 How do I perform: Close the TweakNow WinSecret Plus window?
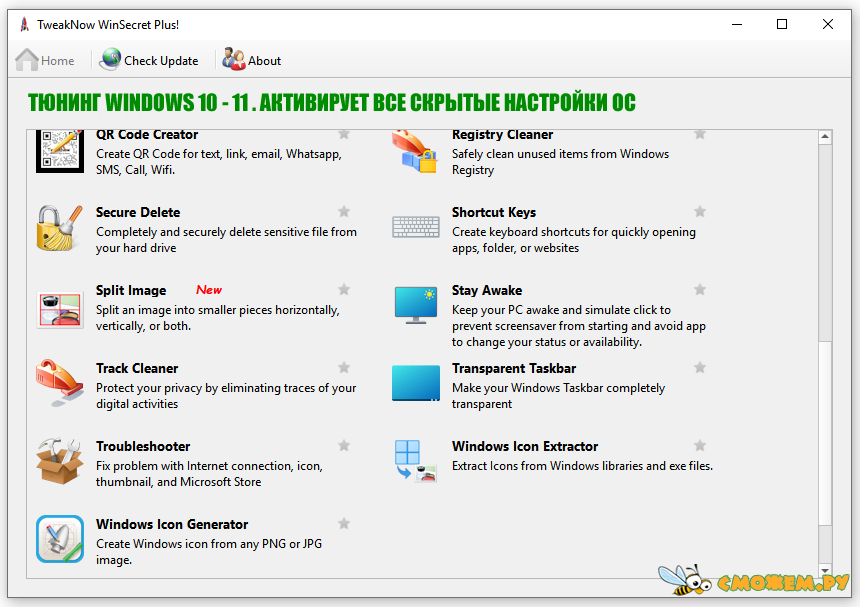pos(828,24)
